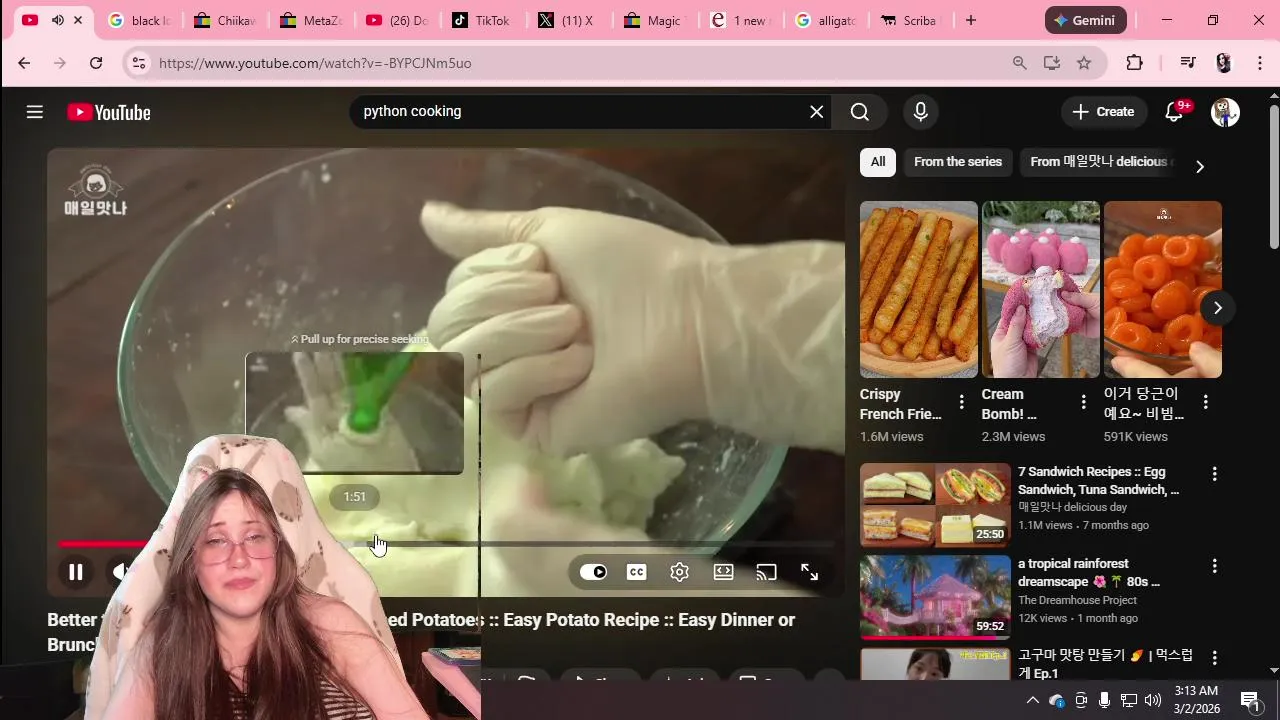The height and width of the screenshot is (720, 1280).
Task: Go to the YouTube home logo
Action: [109, 112]
